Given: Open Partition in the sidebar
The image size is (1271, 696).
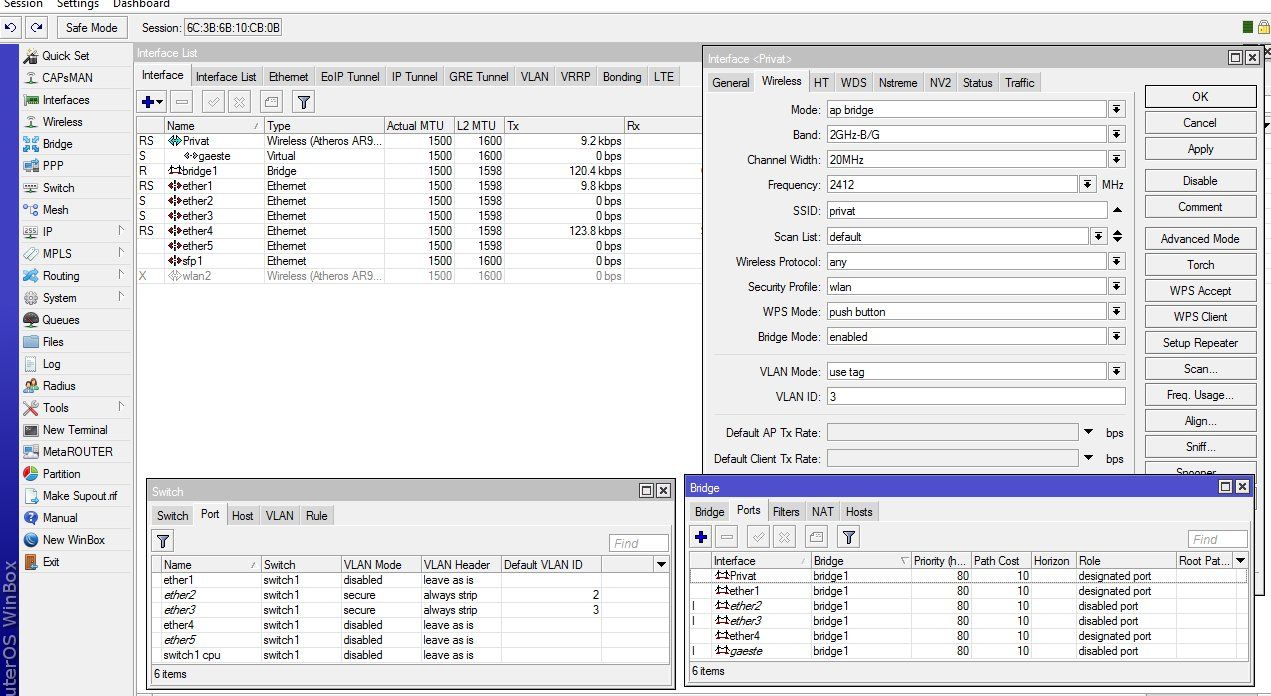Looking at the screenshot, I should (61, 474).
